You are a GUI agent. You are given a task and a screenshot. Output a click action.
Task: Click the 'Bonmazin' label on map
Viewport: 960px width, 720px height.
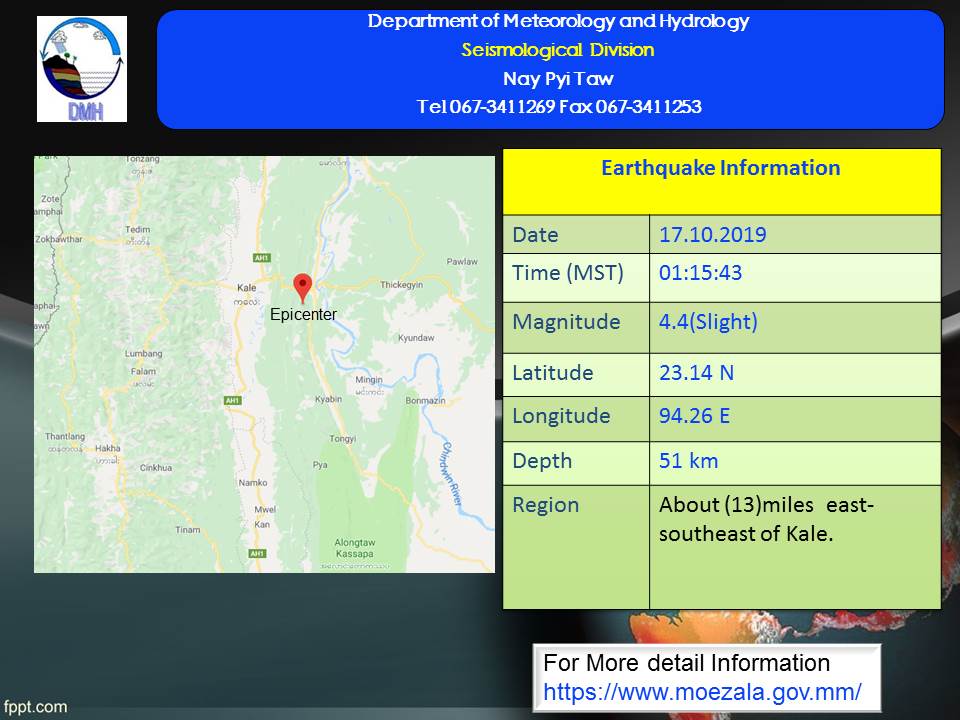426,400
